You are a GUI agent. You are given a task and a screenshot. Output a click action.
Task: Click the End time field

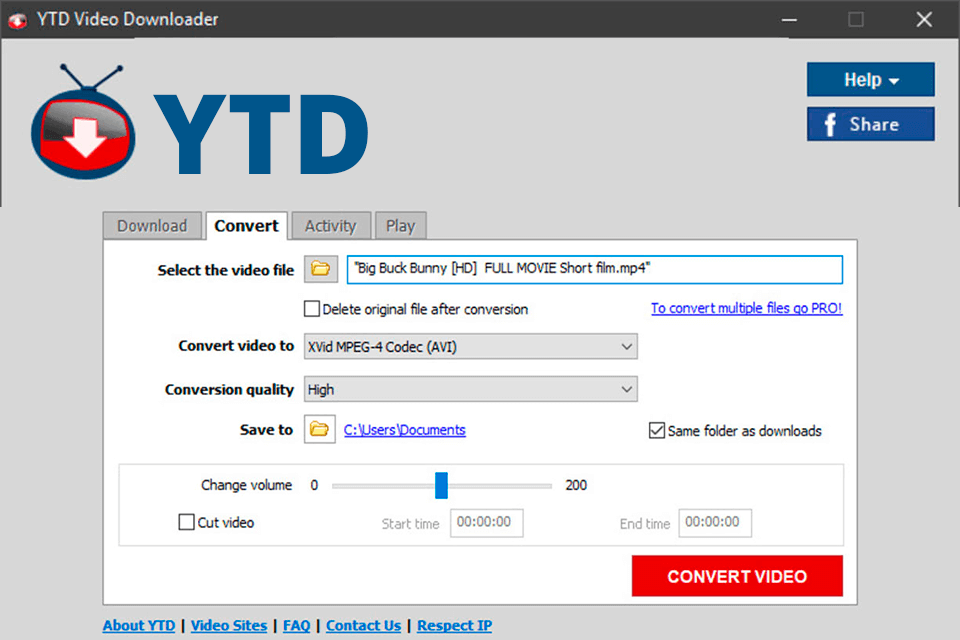(x=715, y=522)
